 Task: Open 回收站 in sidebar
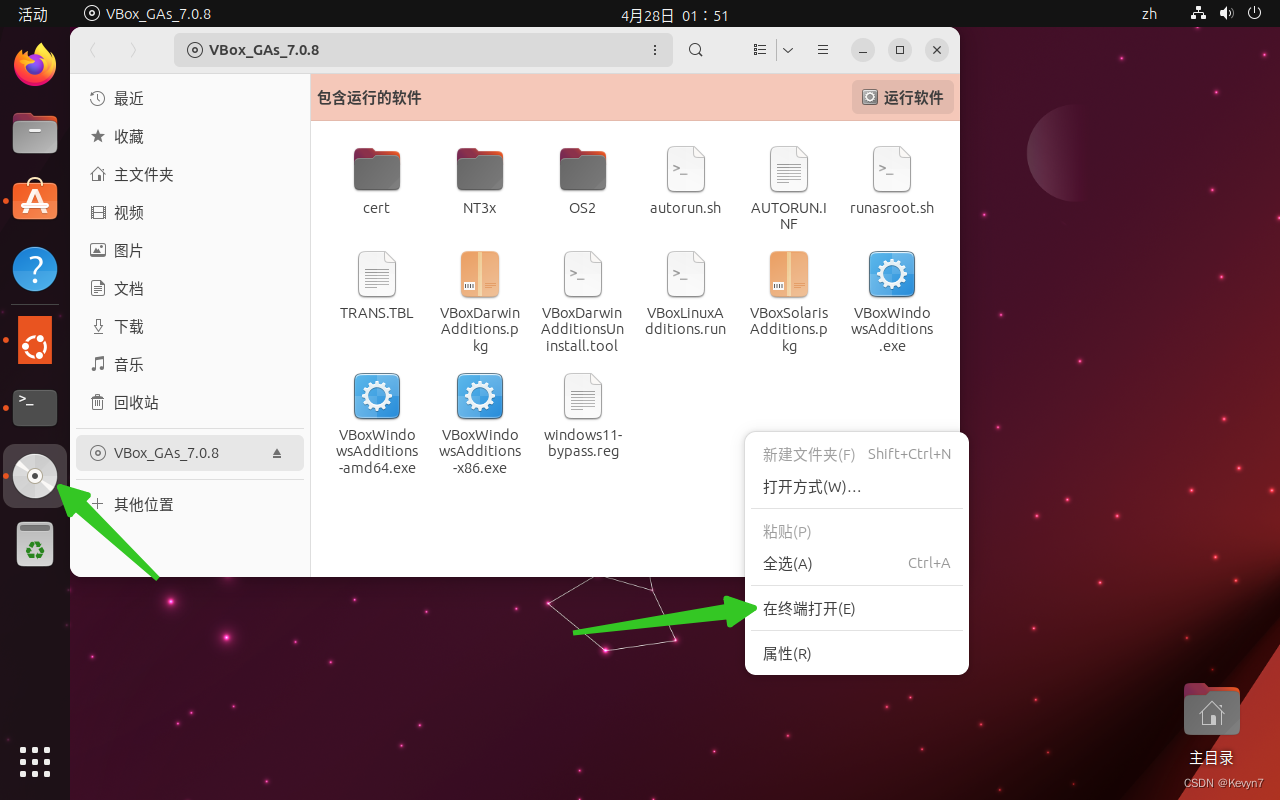point(190,402)
